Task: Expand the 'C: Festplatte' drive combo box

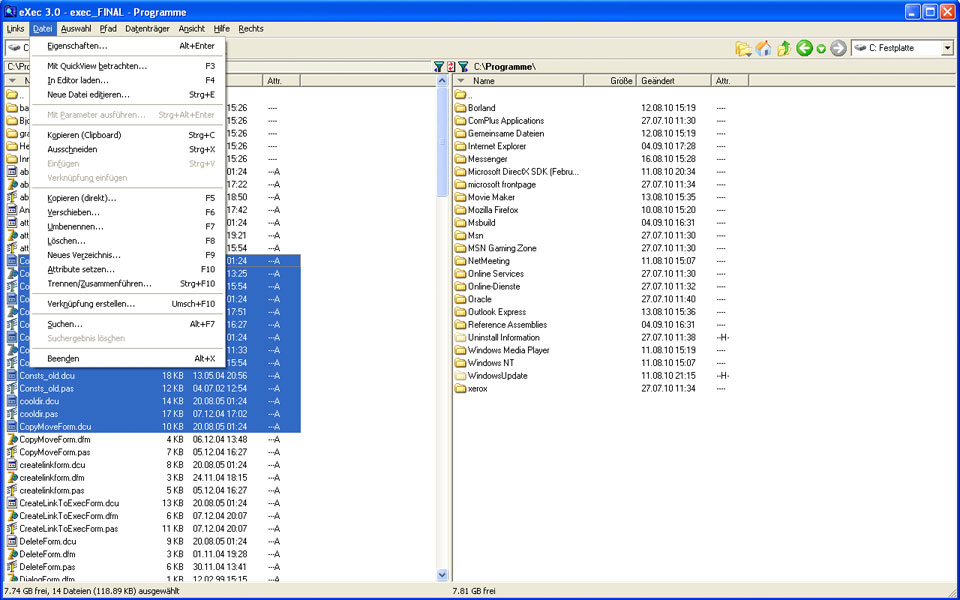Action: (x=946, y=48)
